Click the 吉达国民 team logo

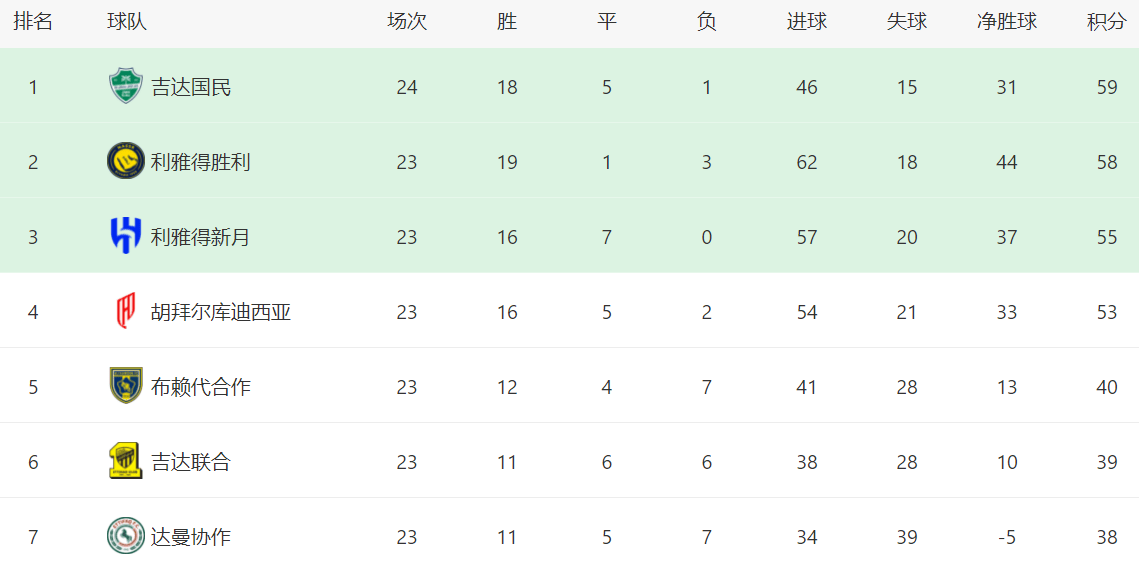[126, 87]
